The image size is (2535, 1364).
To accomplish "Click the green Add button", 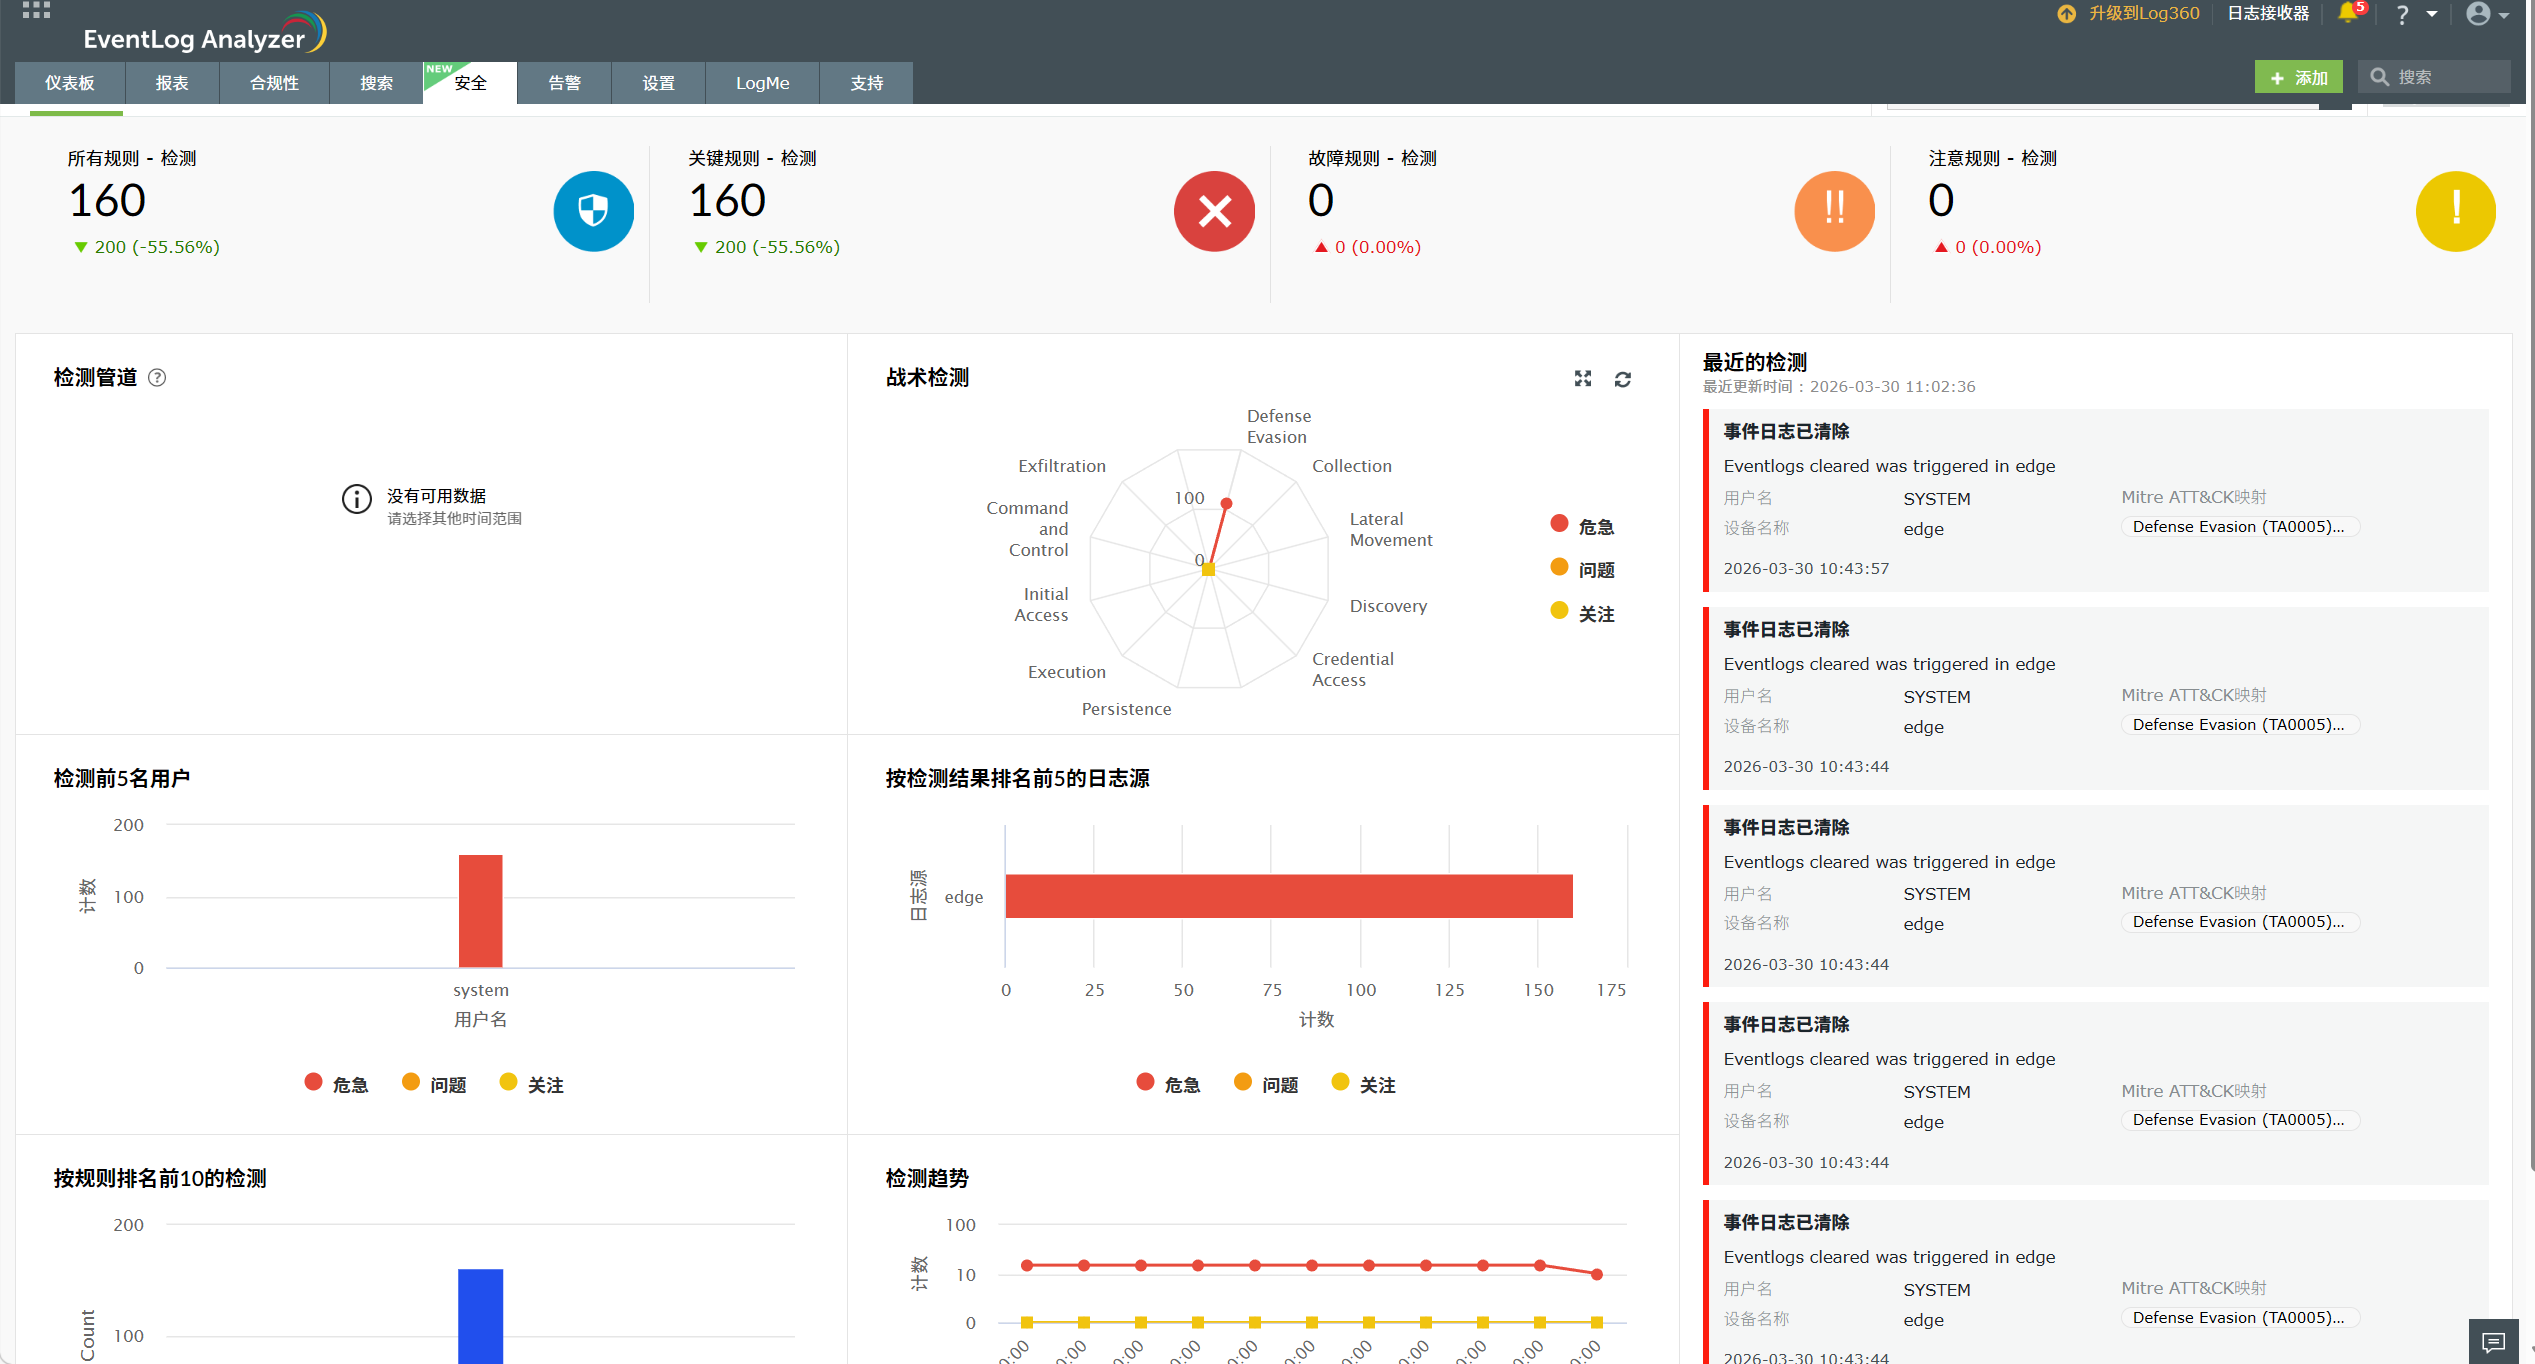I will pos(2298,77).
